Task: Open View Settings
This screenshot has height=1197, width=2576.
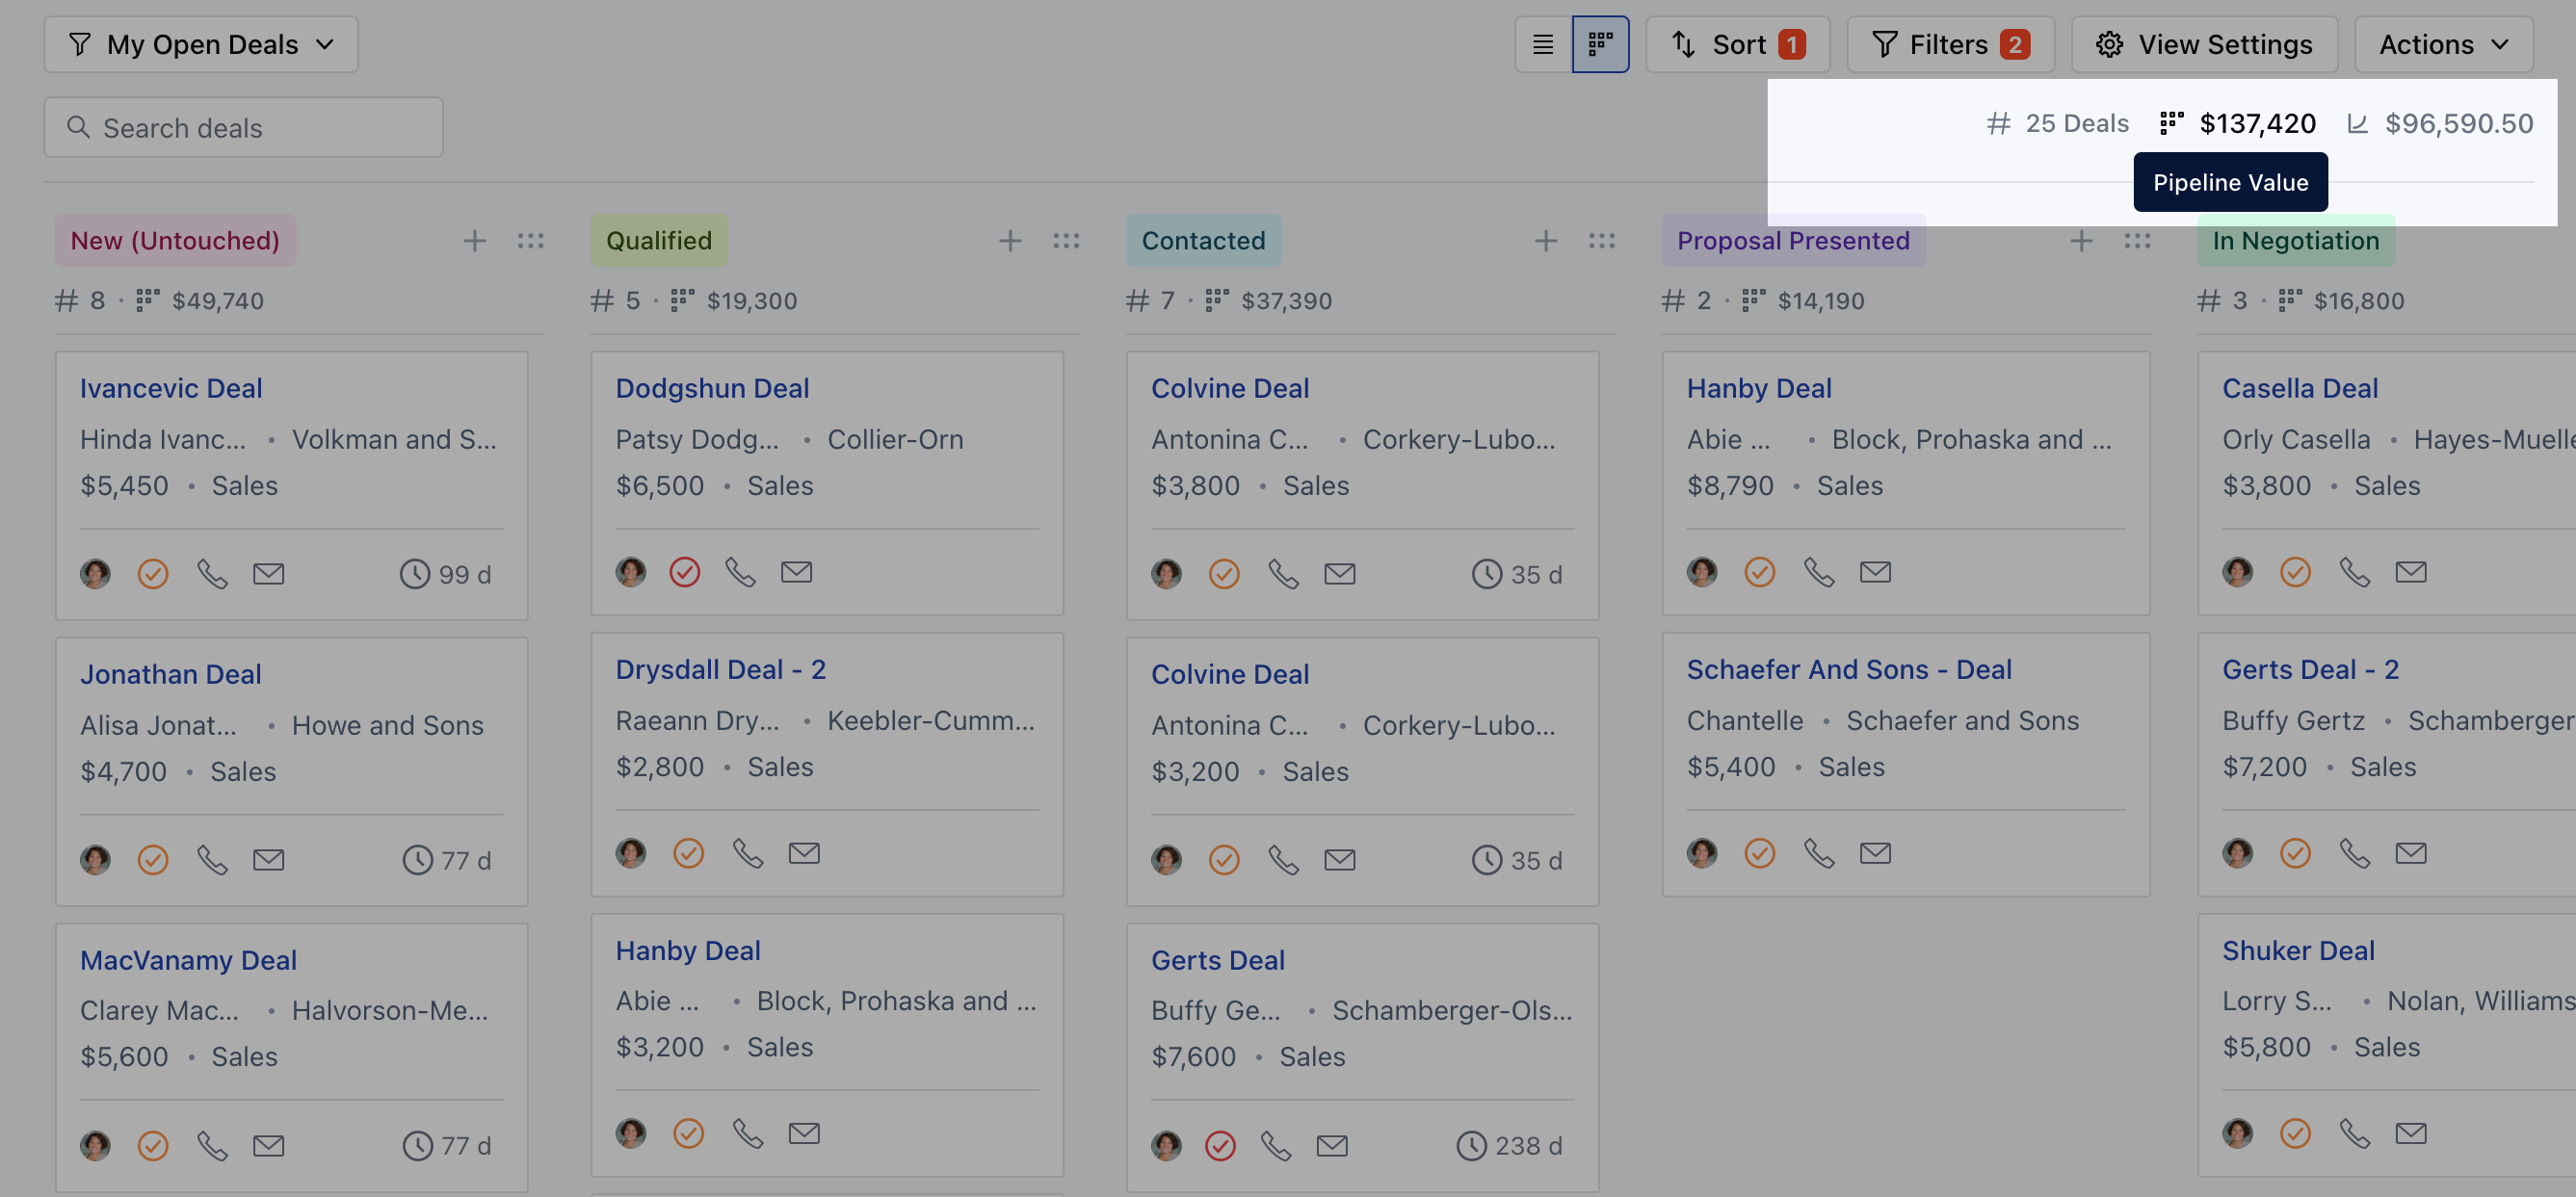Action: tap(2204, 44)
